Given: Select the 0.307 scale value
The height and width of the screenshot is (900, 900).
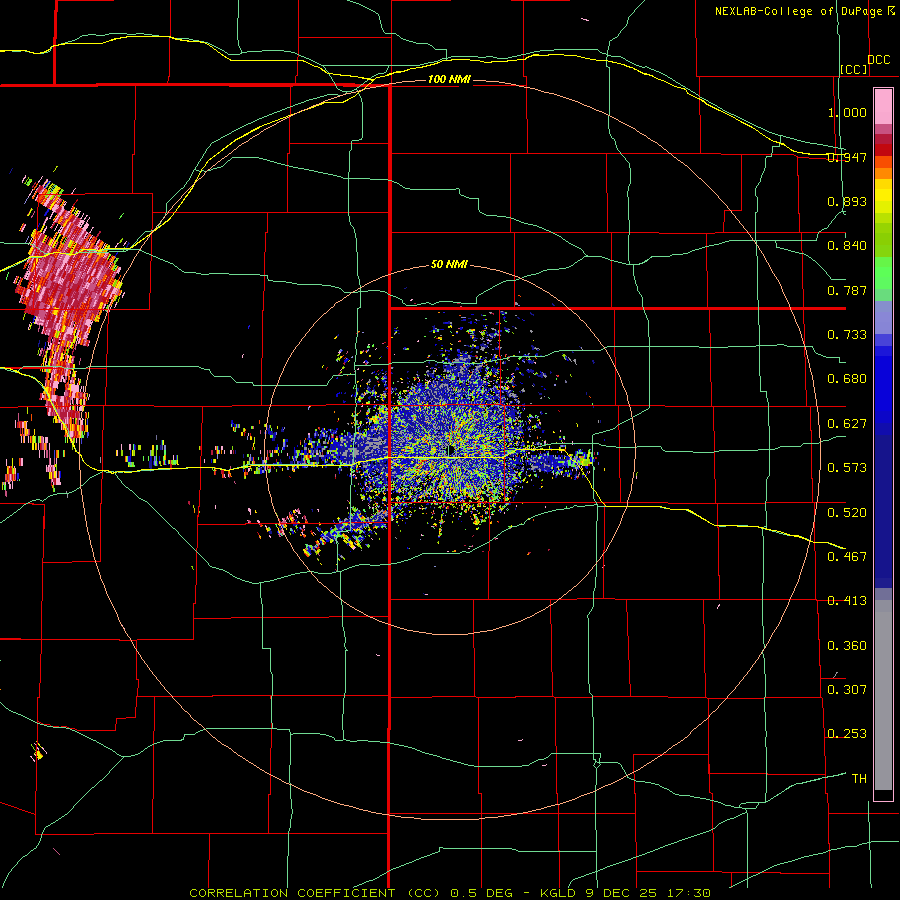Looking at the screenshot, I should point(847,690).
